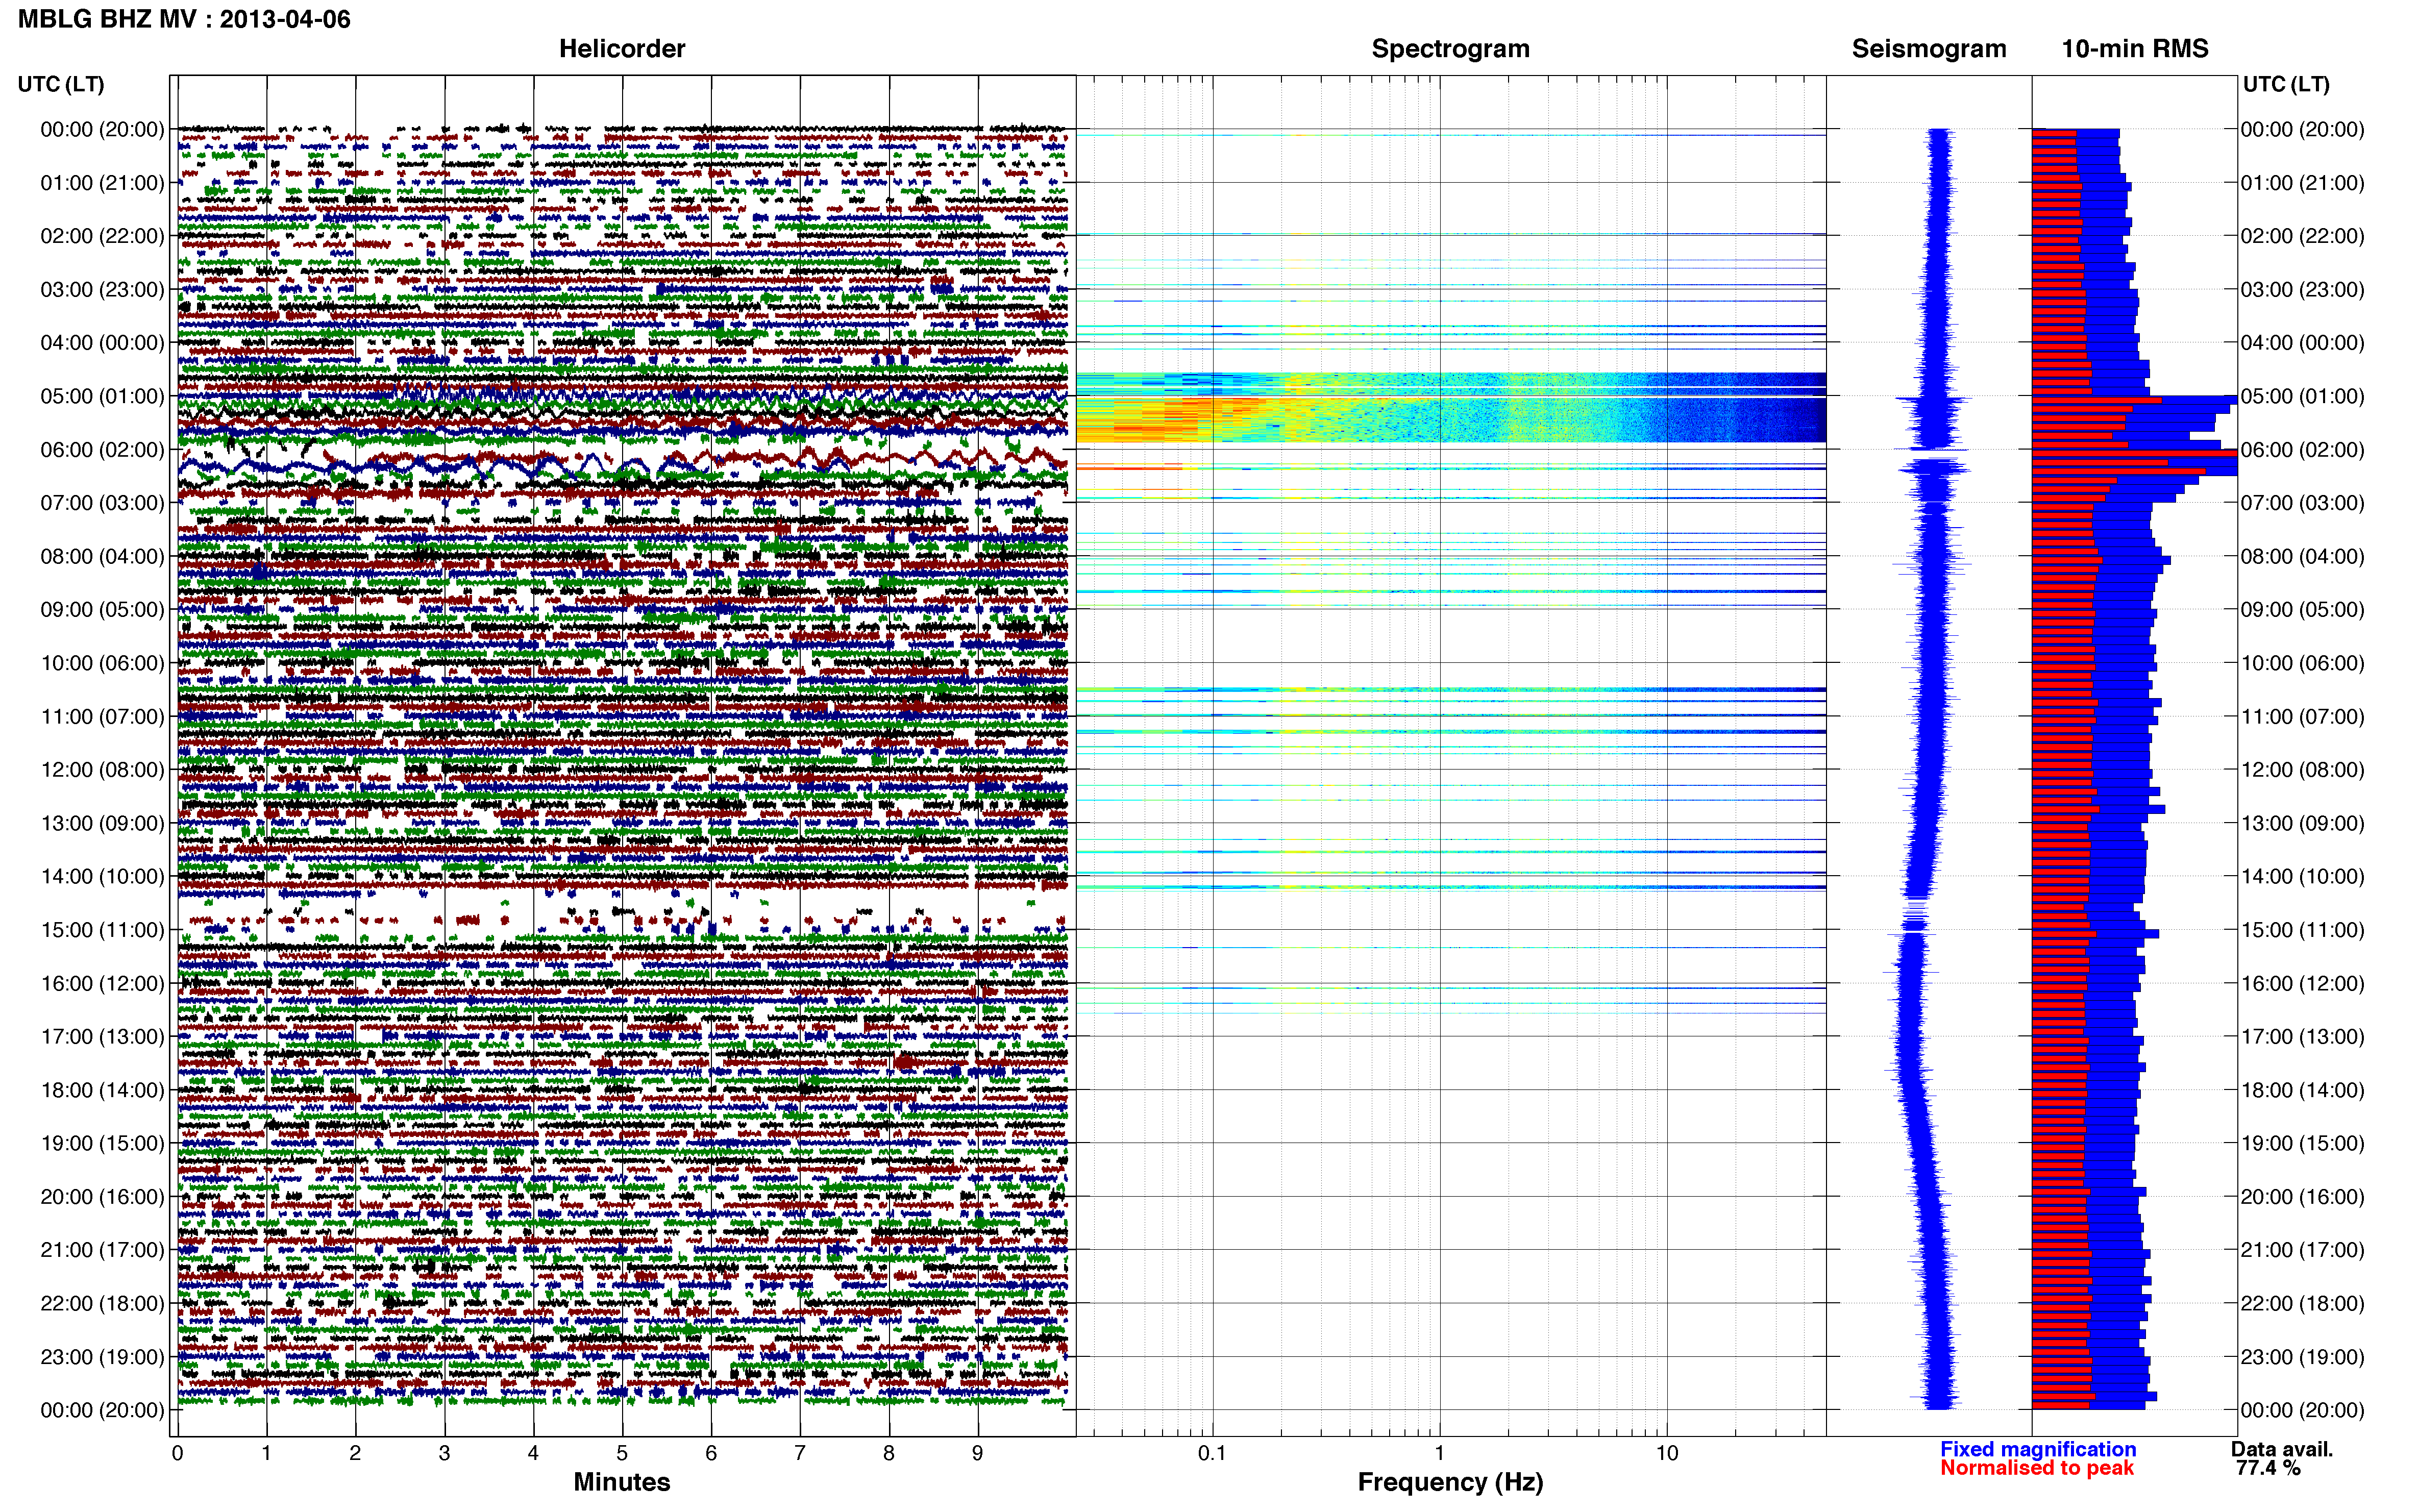Click the left-axis 11:00 (07:00) time label

point(102,716)
